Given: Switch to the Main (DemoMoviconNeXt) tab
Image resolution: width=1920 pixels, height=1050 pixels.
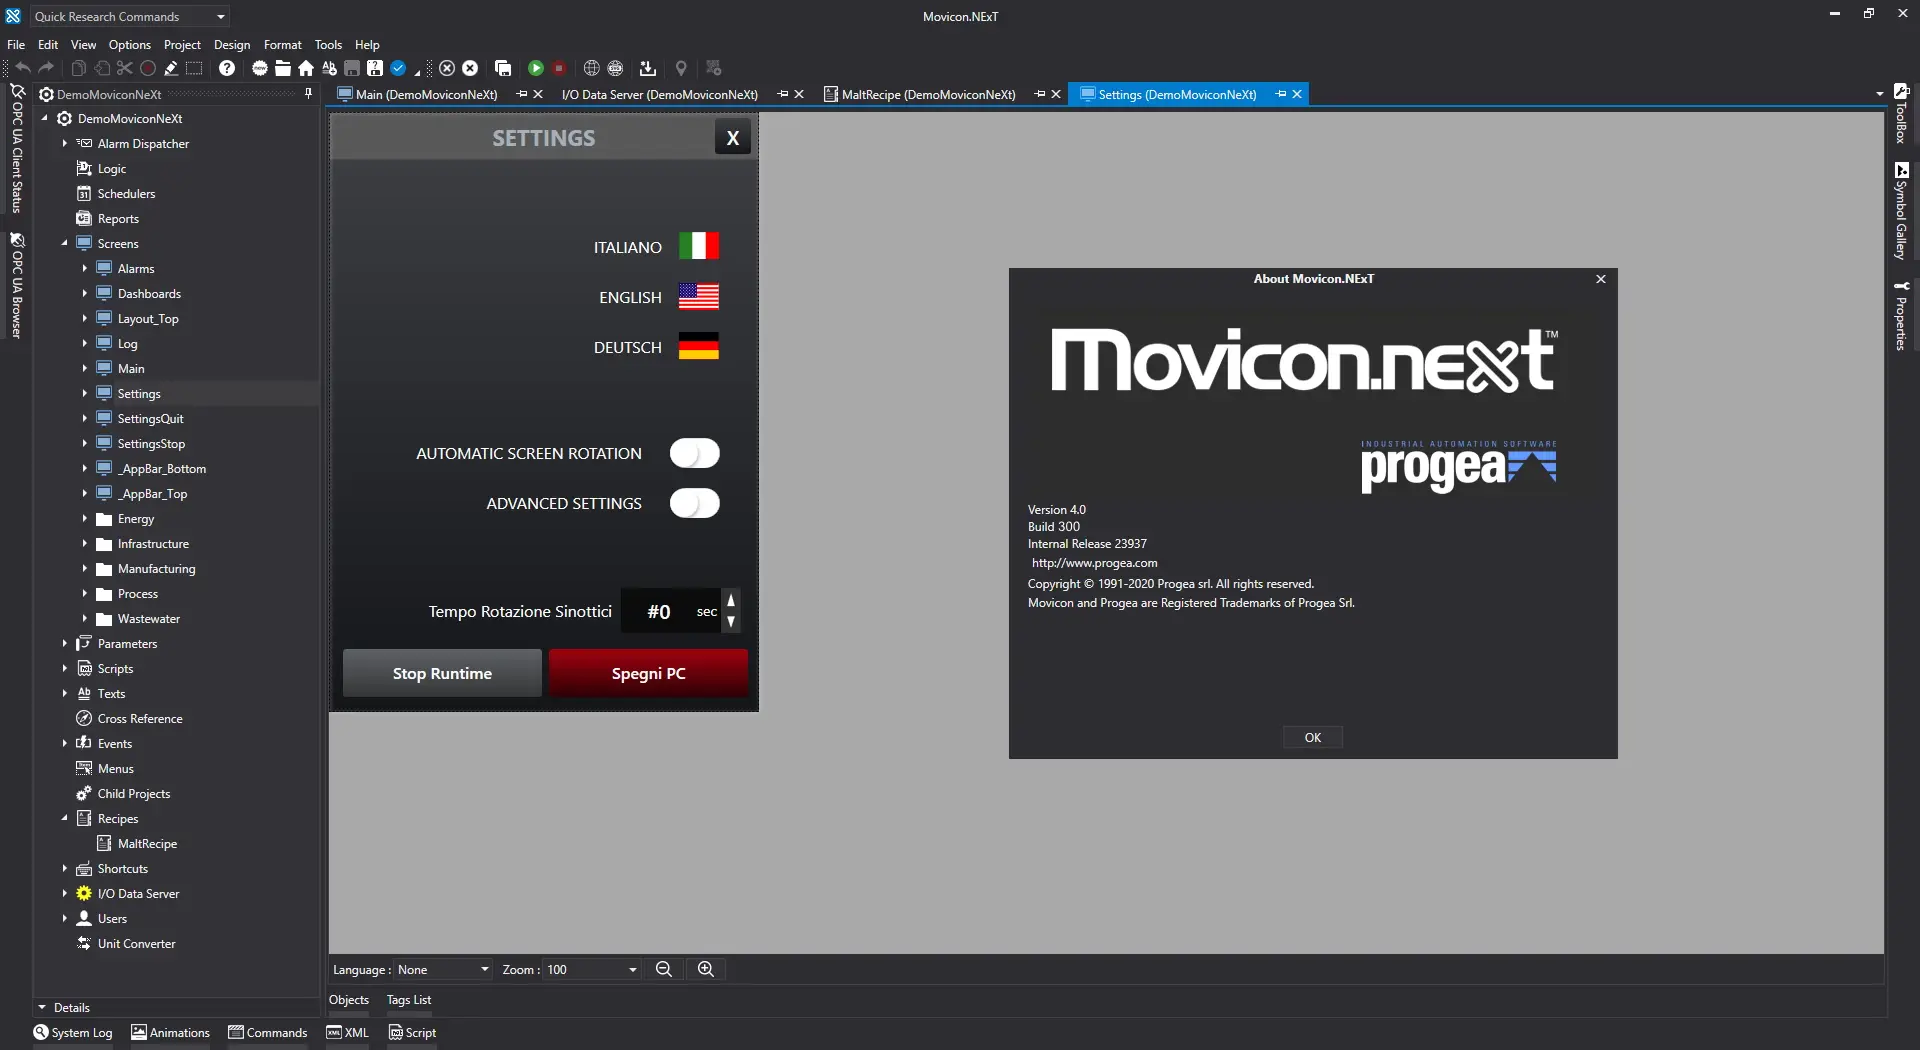Looking at the screenshot, I should coord(427,94).
